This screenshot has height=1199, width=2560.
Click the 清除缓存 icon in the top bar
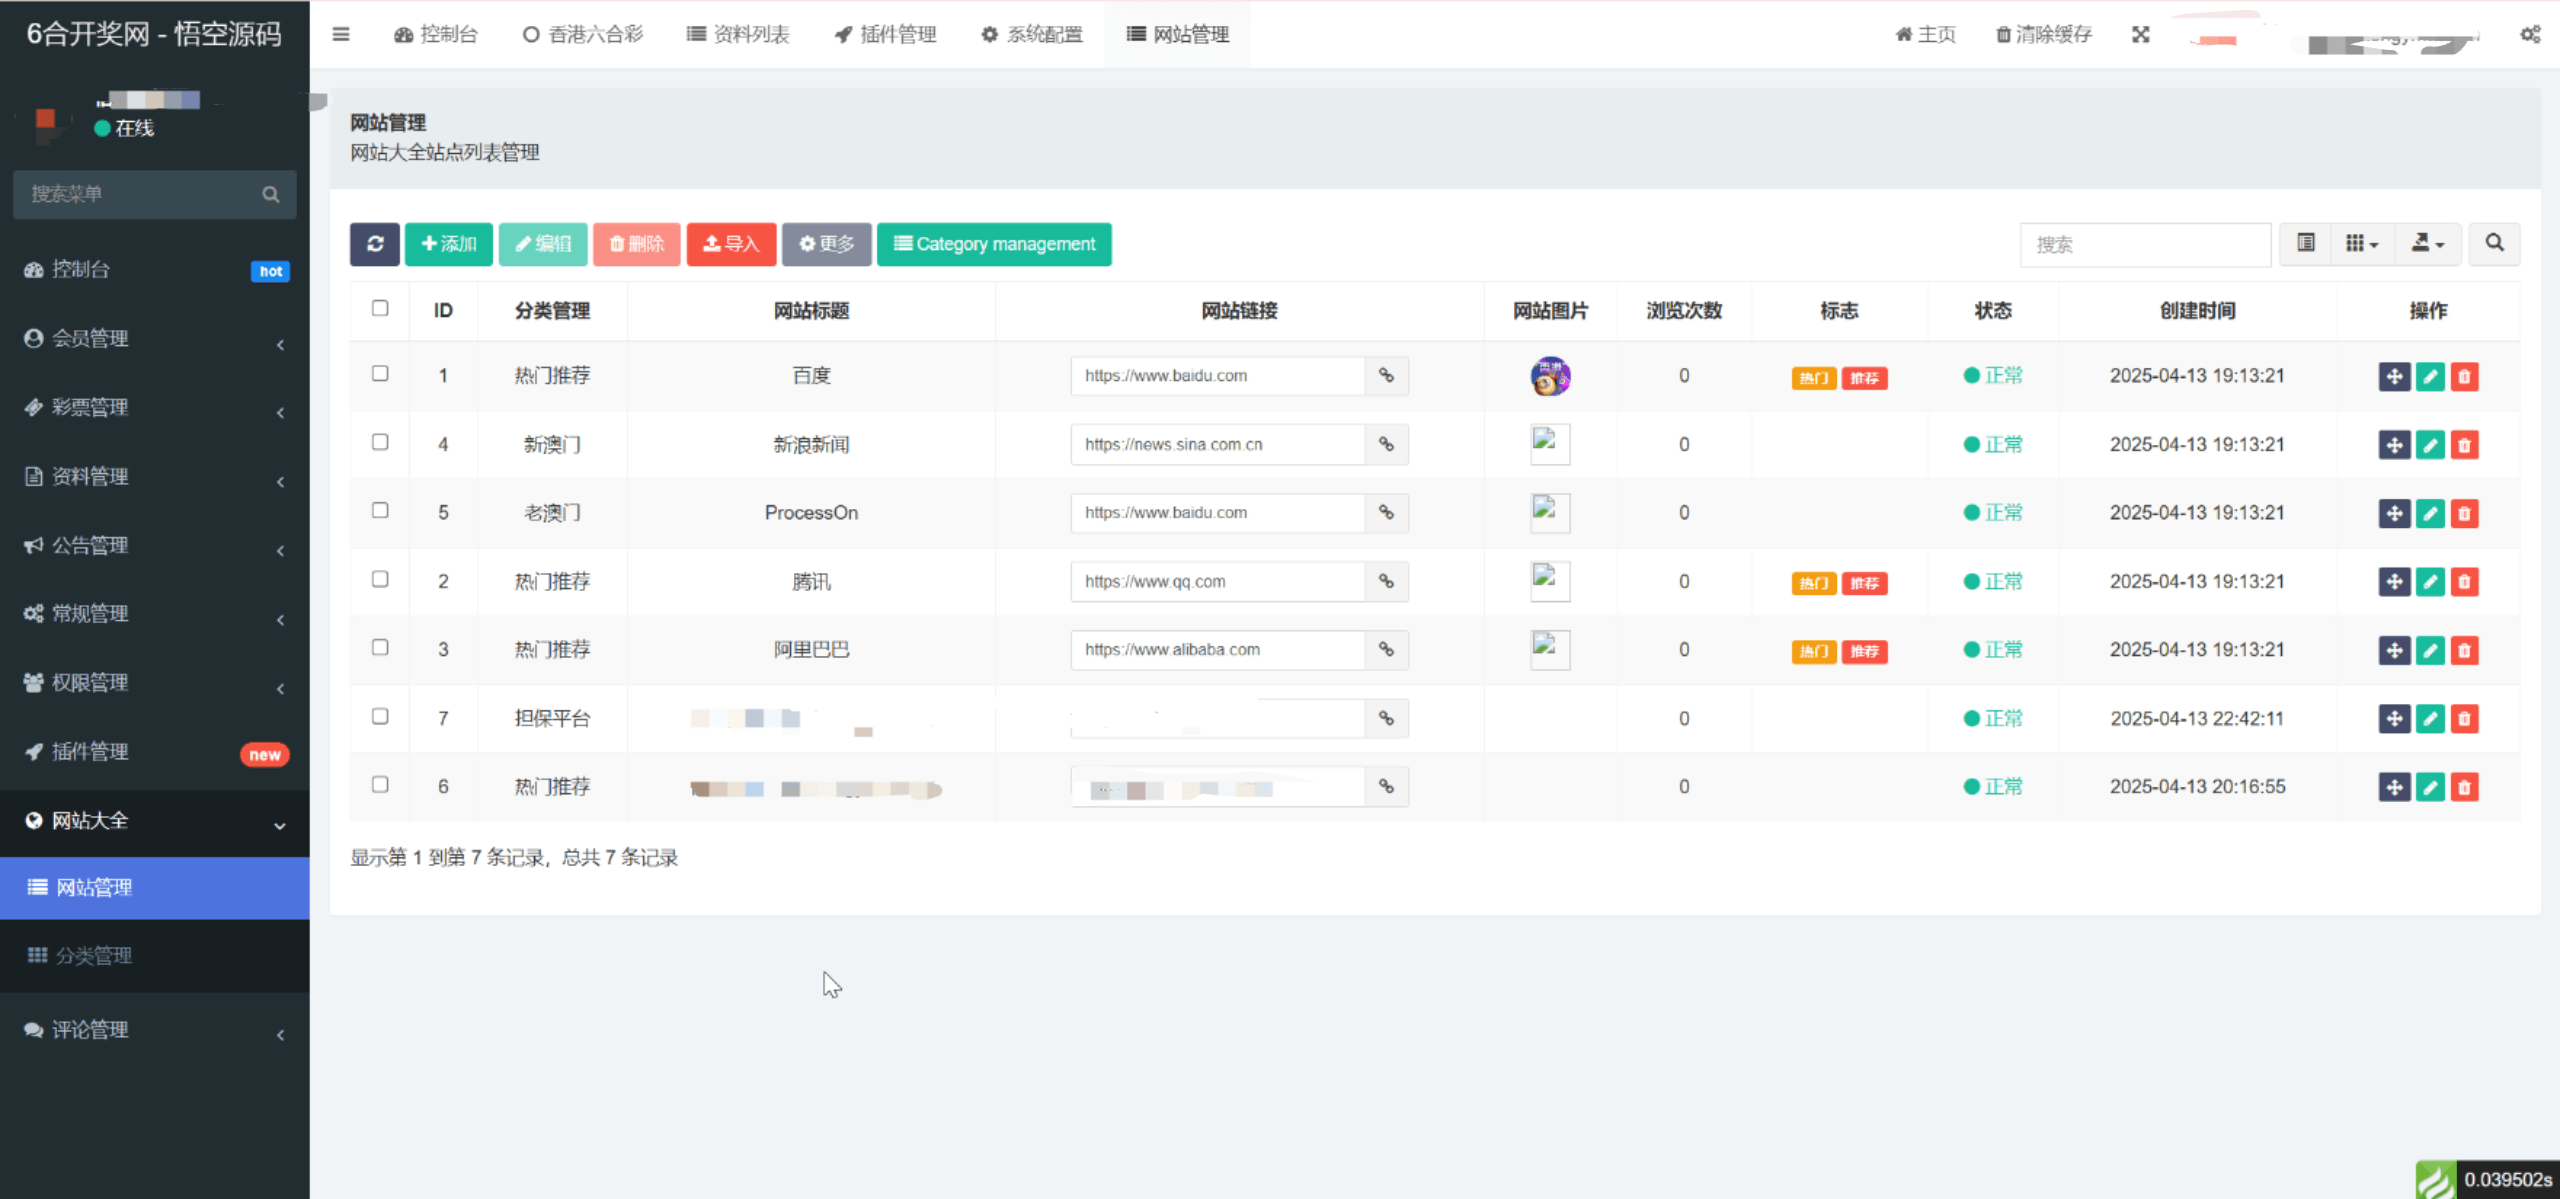[2002, 33]
